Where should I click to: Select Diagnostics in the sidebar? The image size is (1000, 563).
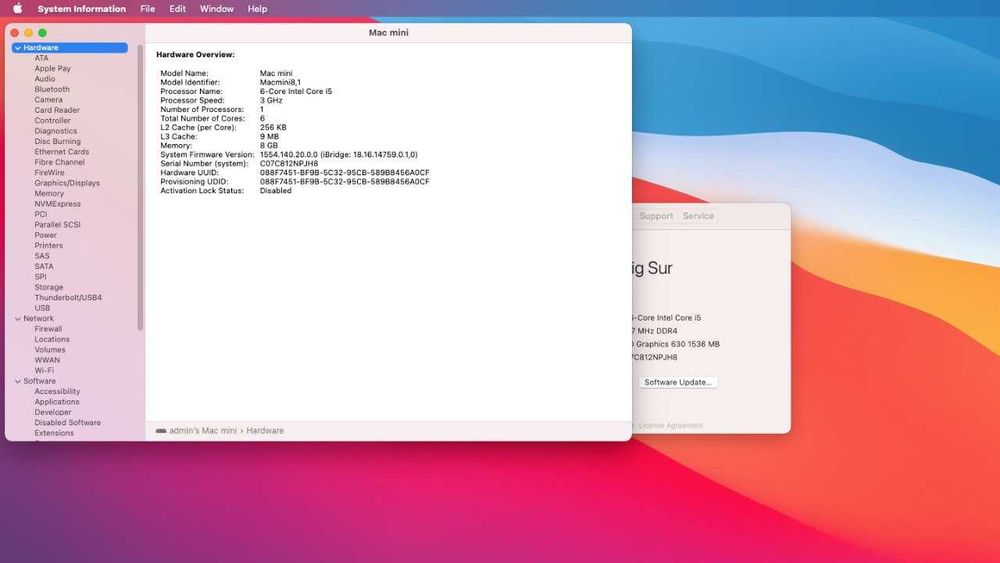click(x=56, y=131)
